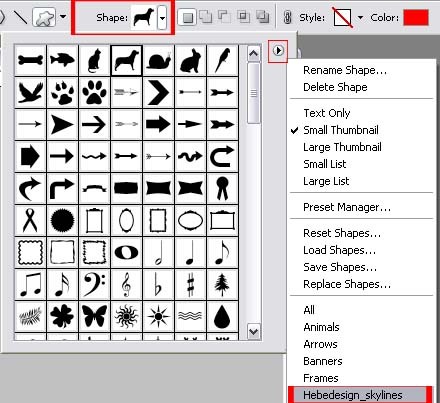The height and width of the screenshot is (403, 440).
Task: Choose Load Shapes menu item
Action: coord(340,250)
